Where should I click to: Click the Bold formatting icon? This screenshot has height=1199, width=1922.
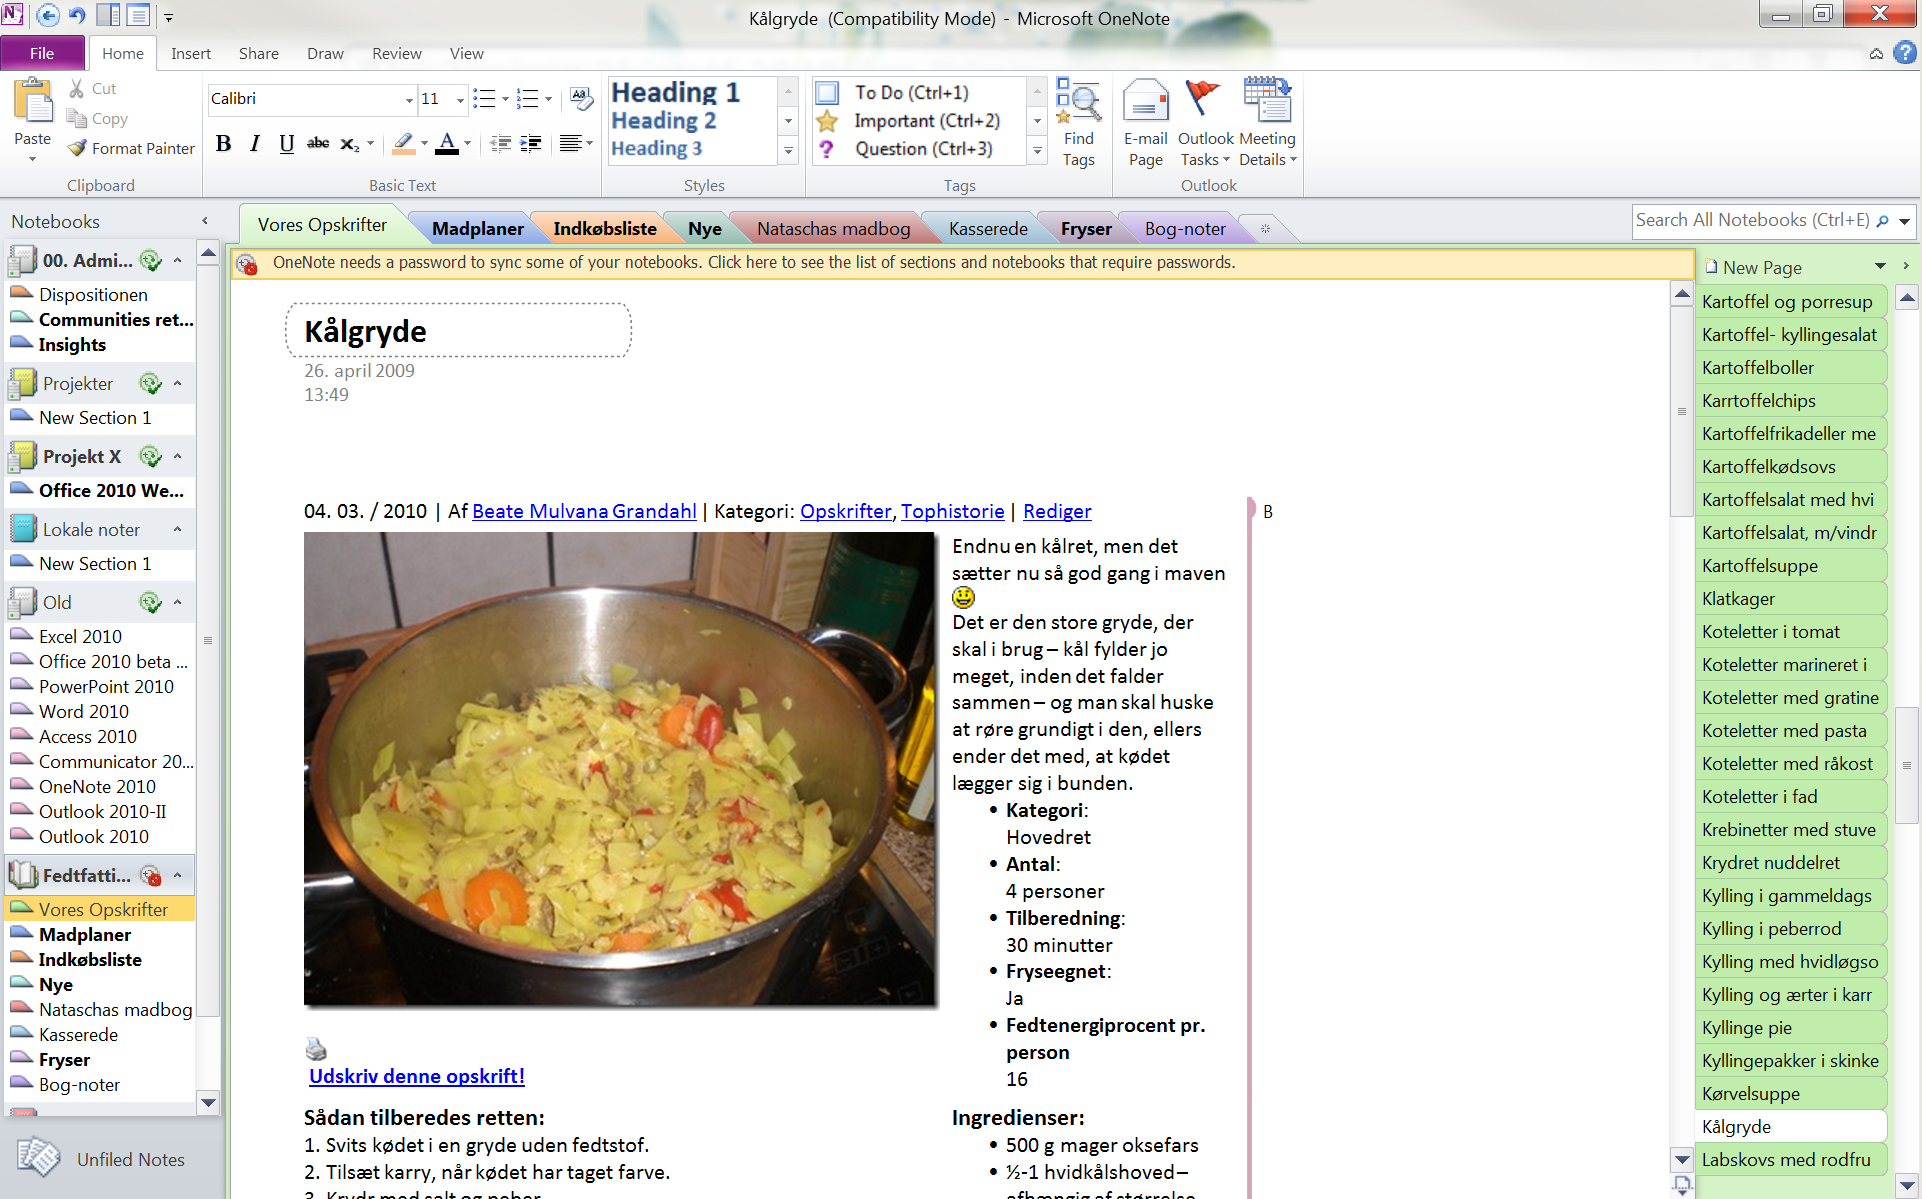pos(224,144)
